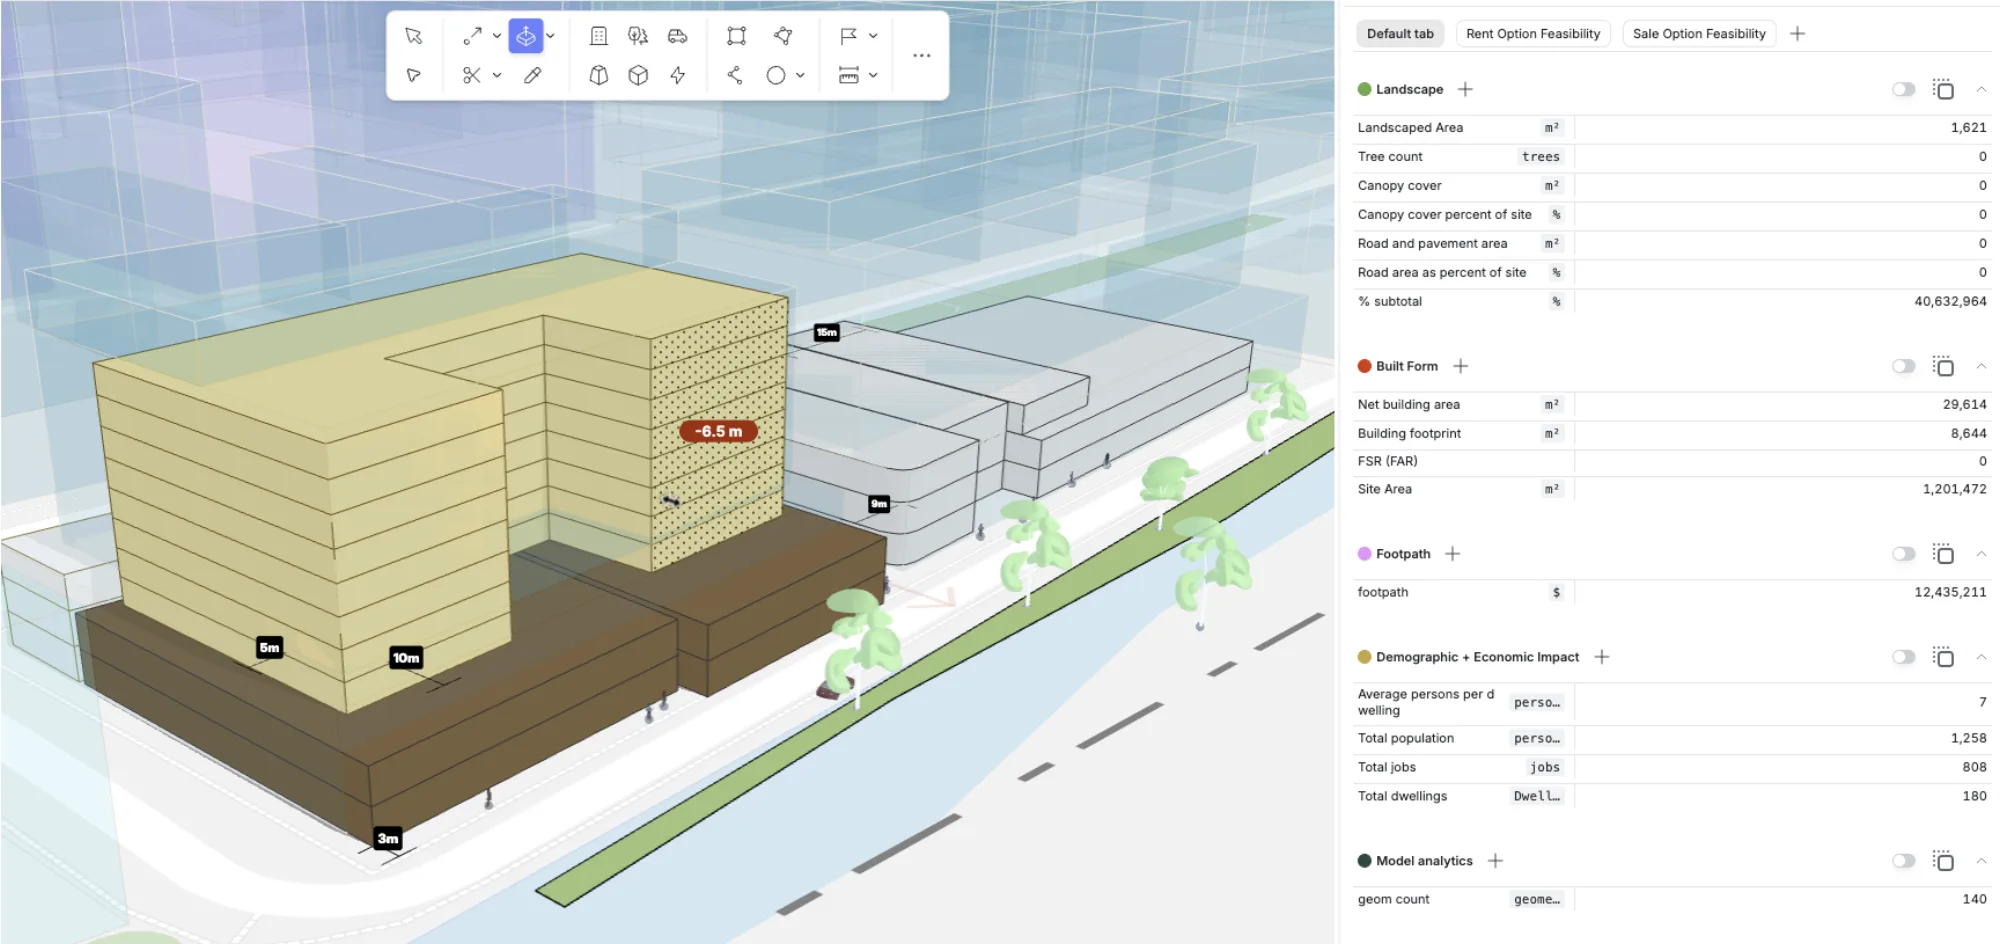The width and height of the screenshot is (2000, 944).
Task: Collapse Demographic + Economic Impact section chevron
Action: coord(1981,657)
